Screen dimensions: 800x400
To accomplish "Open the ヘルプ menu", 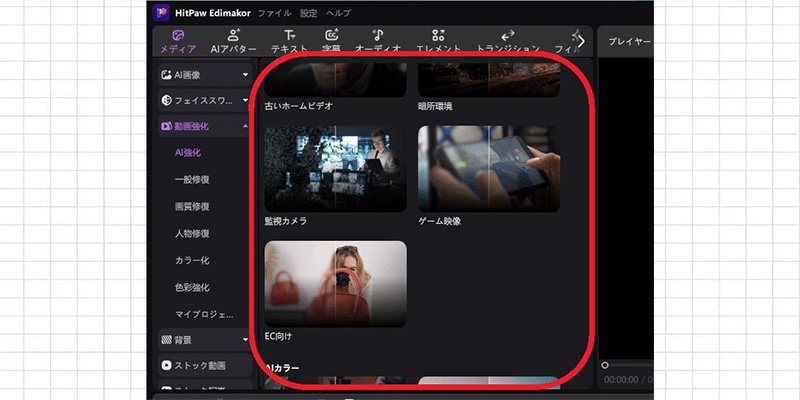I will [339, 14].
